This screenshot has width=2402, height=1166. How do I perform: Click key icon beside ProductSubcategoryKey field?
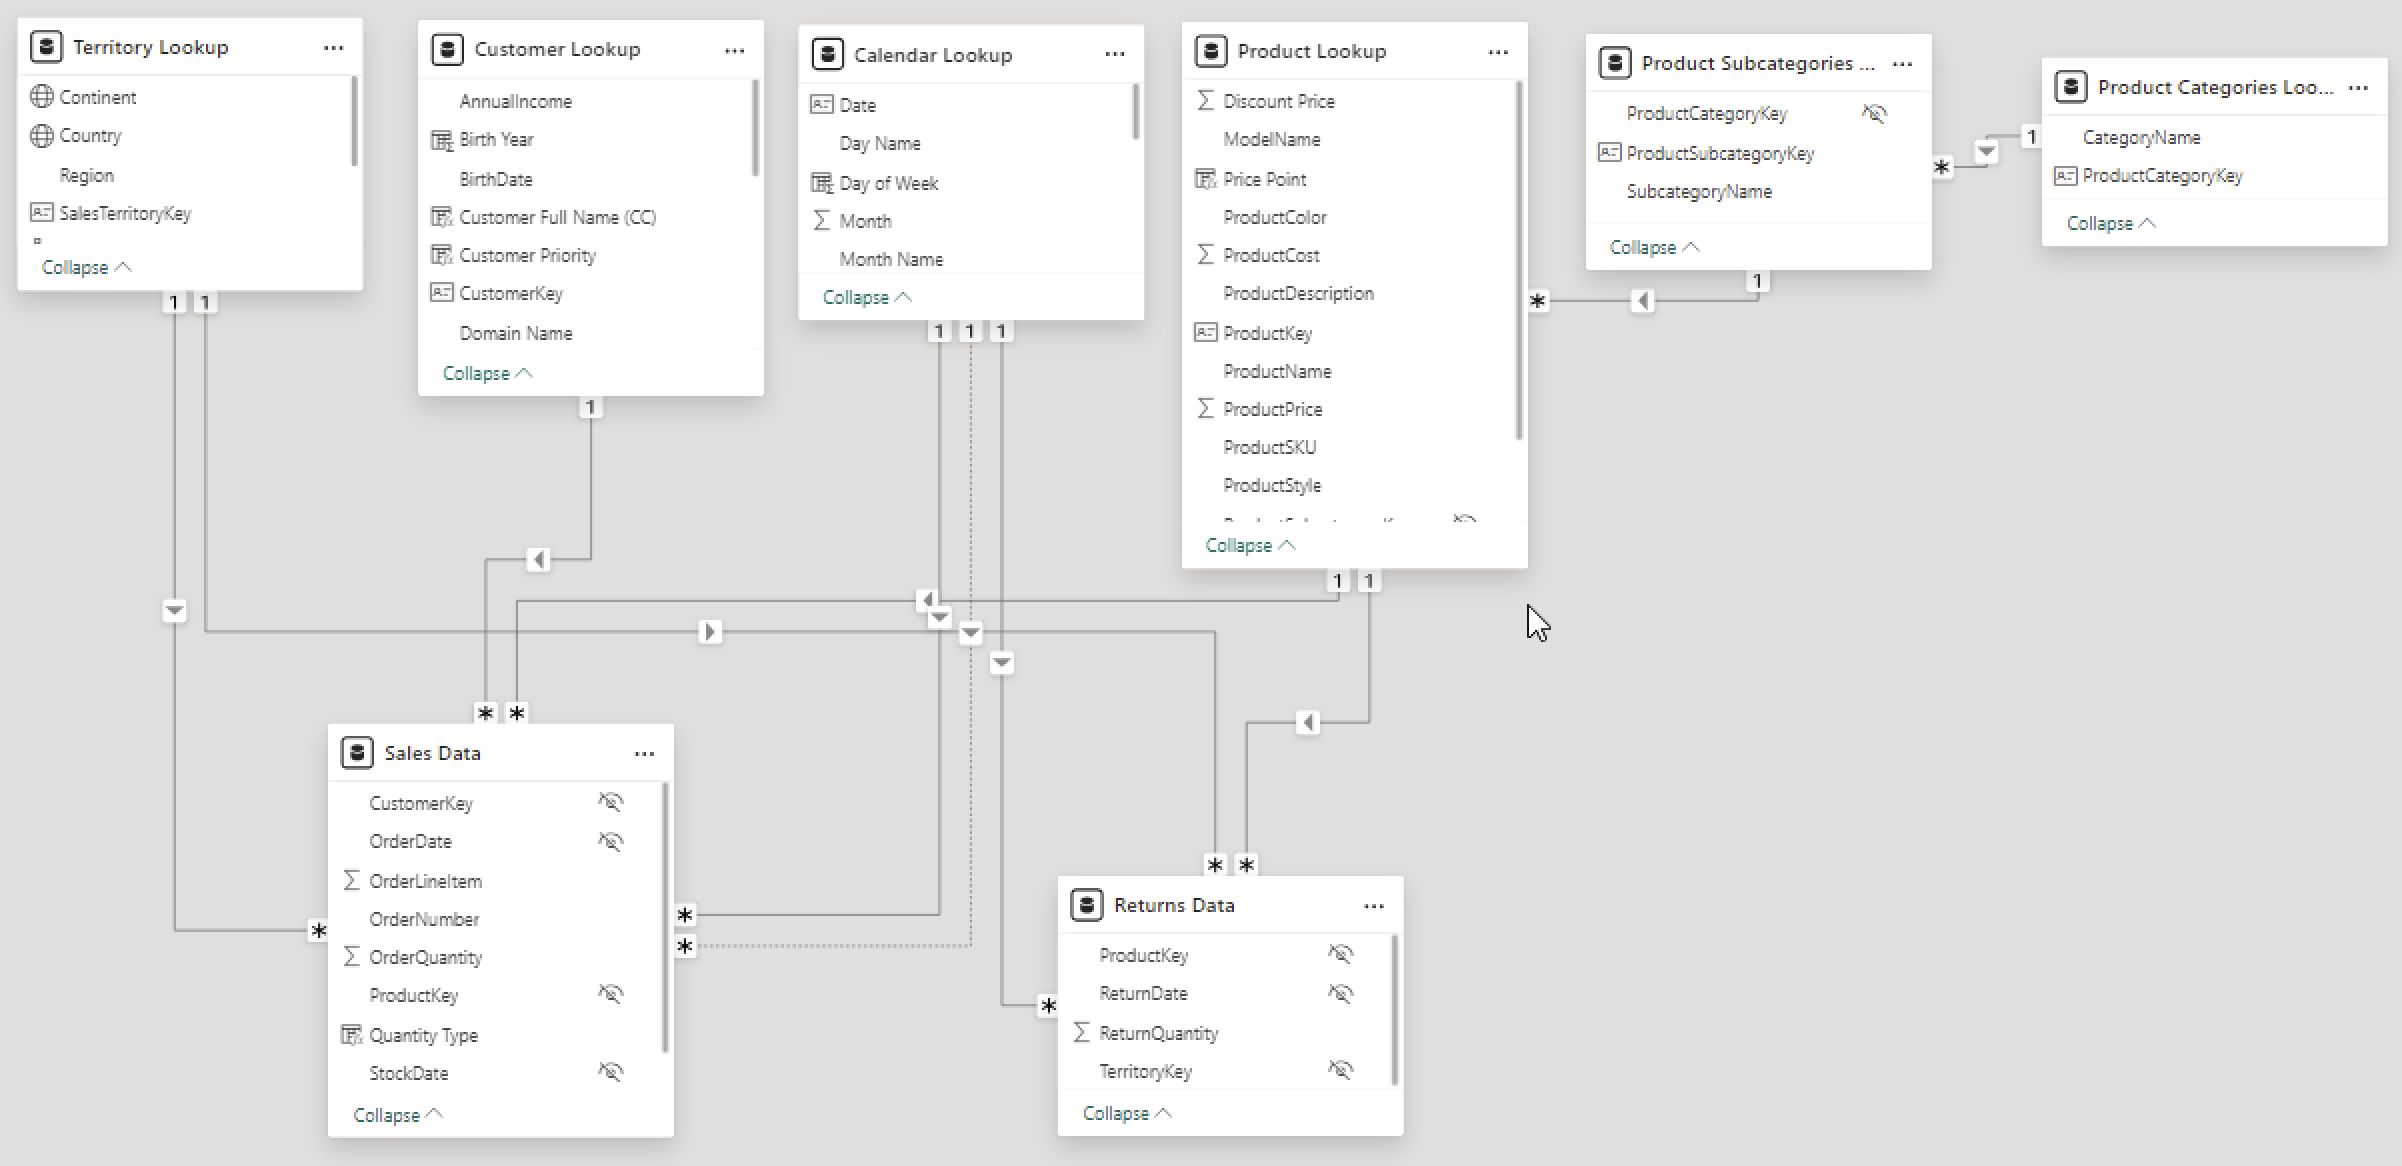pos(1609,153)
